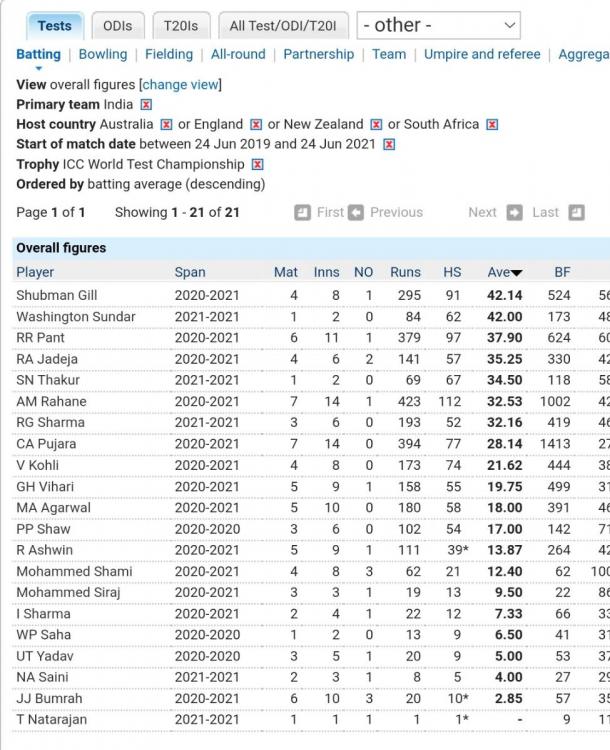The width and height of the screenshot is (610, 750).
Task: Switch to the ODIs tab
Action: [118, 26]
